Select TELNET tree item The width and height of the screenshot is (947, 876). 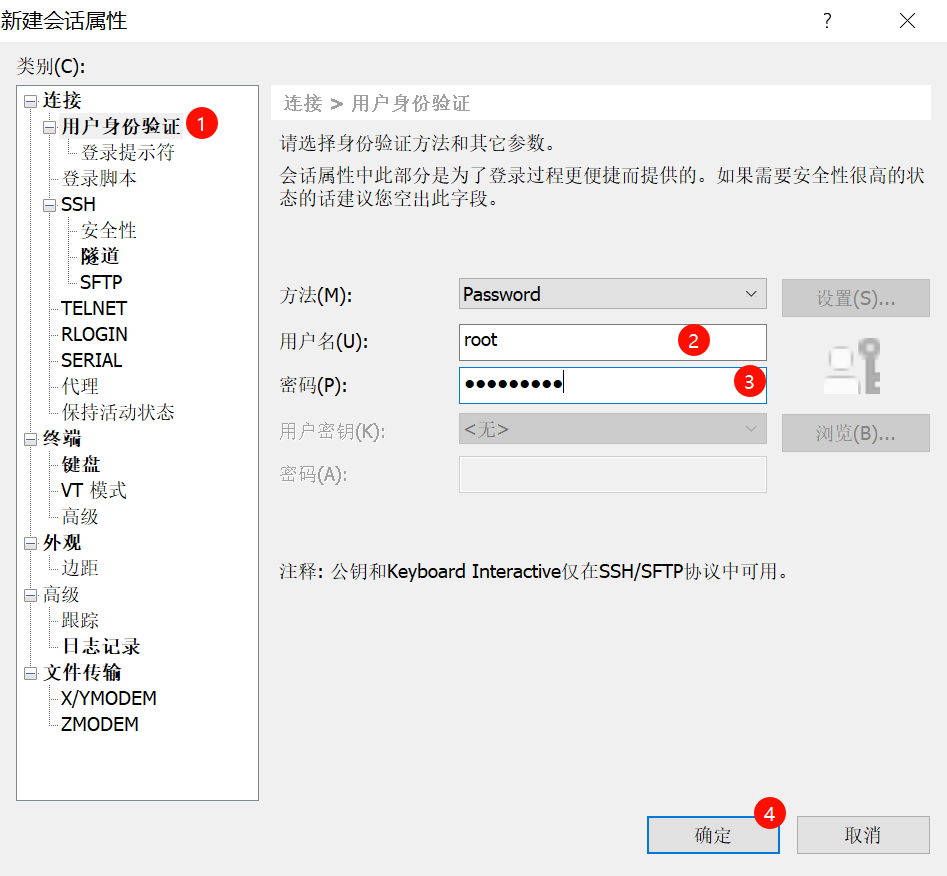[x=94, y=308]
